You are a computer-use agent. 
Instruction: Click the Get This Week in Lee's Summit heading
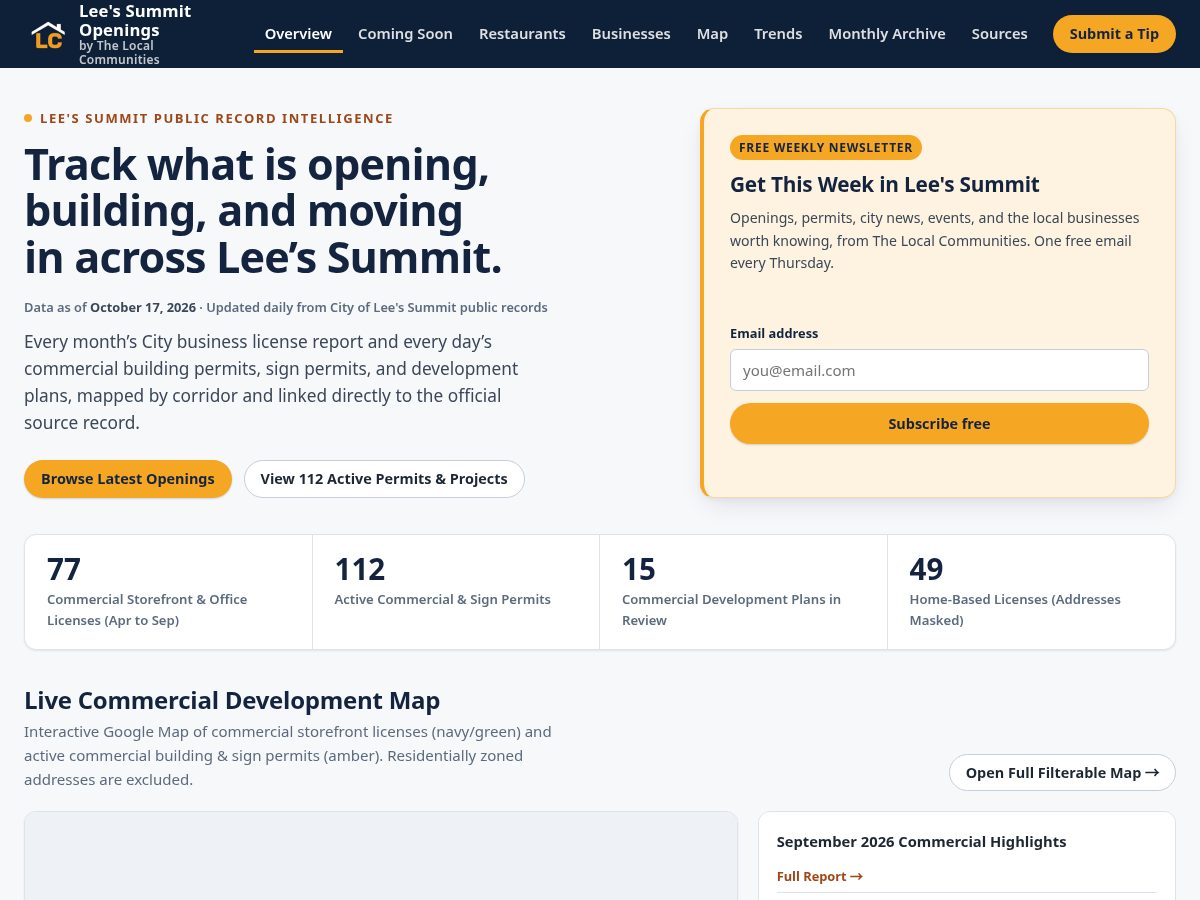pyautogui.click(x=885, y=184)
